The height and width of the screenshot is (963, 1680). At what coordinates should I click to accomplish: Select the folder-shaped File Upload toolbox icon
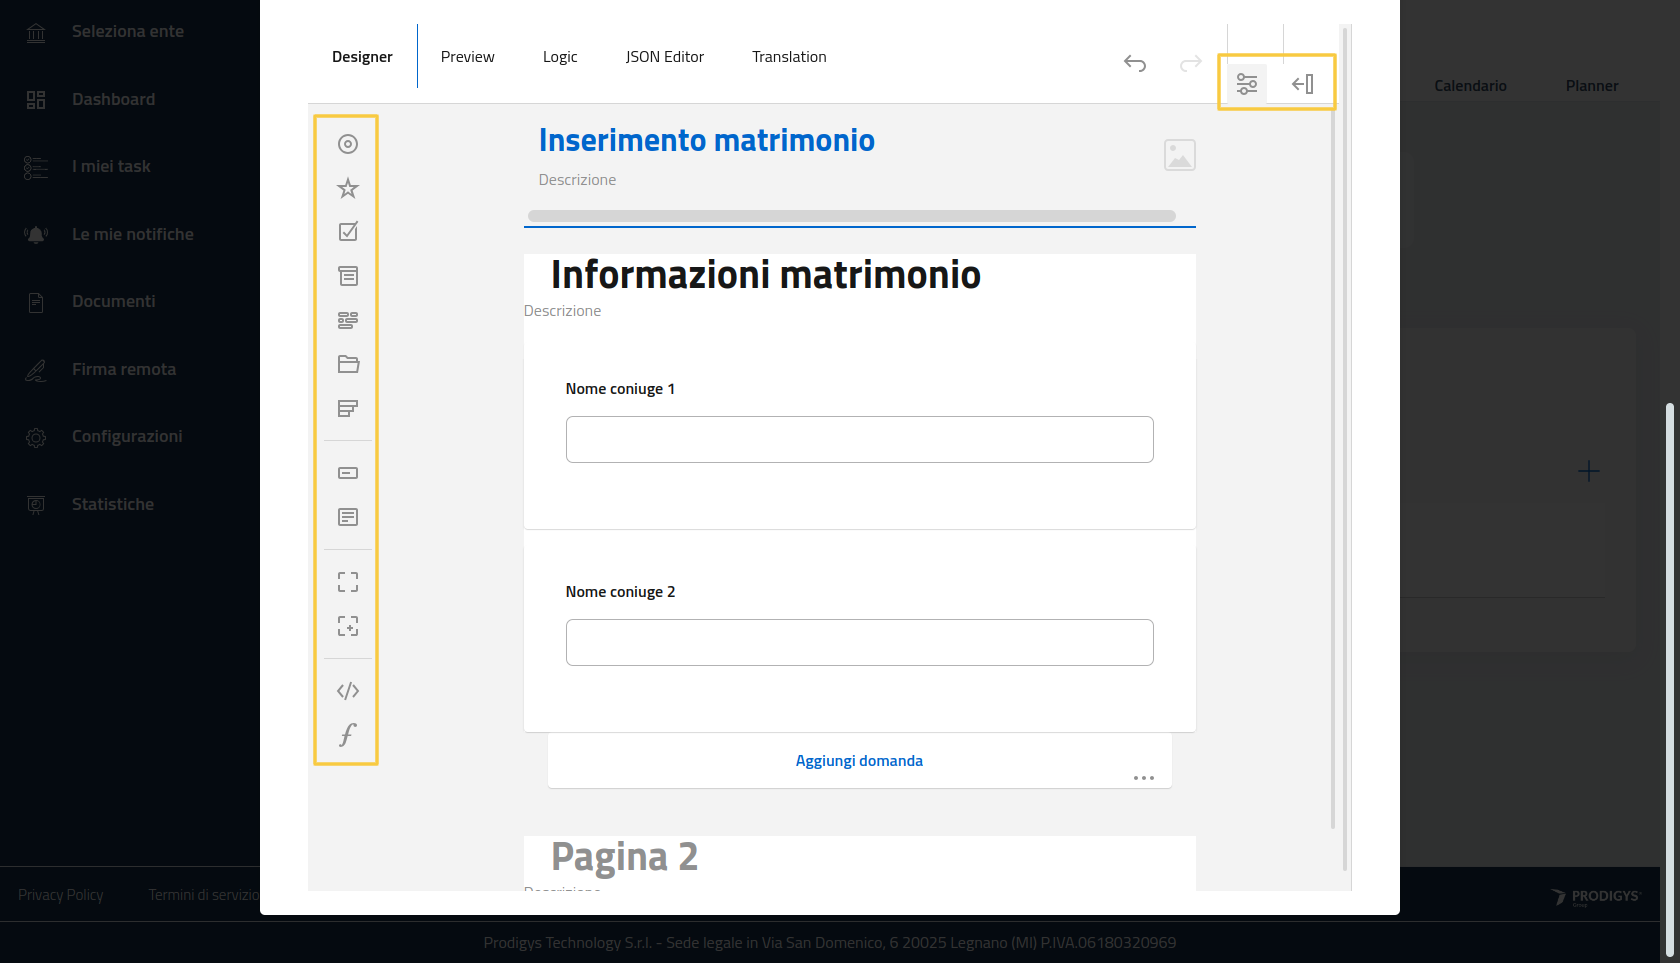coord(347,364)
